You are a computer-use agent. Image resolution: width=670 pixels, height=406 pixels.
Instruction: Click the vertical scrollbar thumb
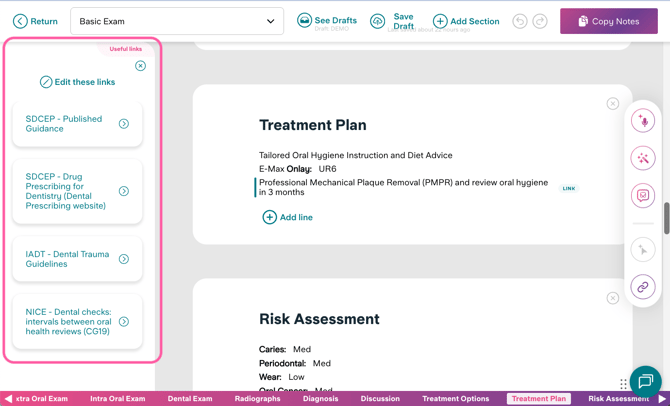click(x=666, y=218)
